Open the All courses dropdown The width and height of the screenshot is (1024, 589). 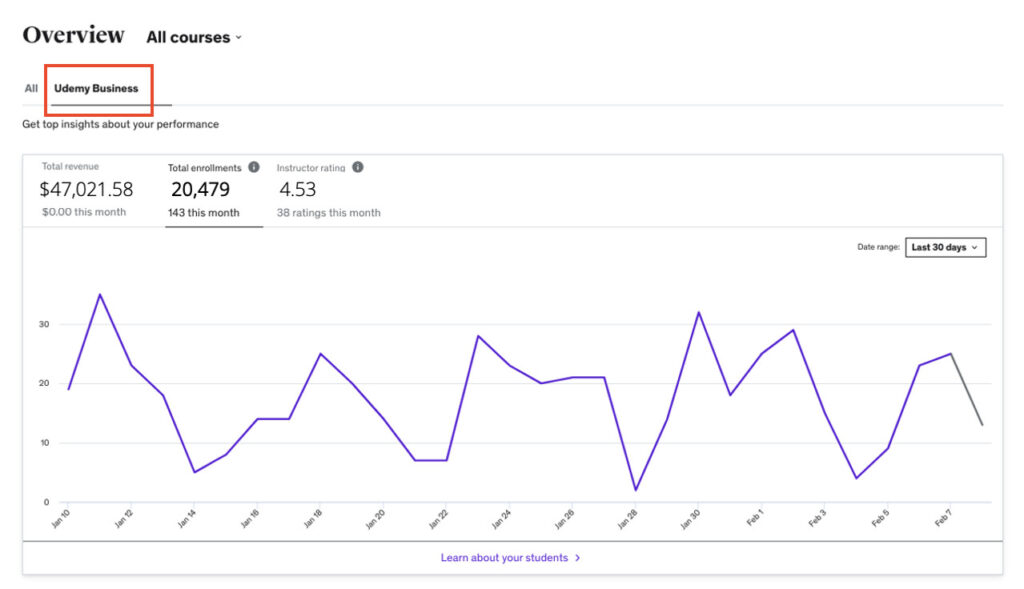194,37
